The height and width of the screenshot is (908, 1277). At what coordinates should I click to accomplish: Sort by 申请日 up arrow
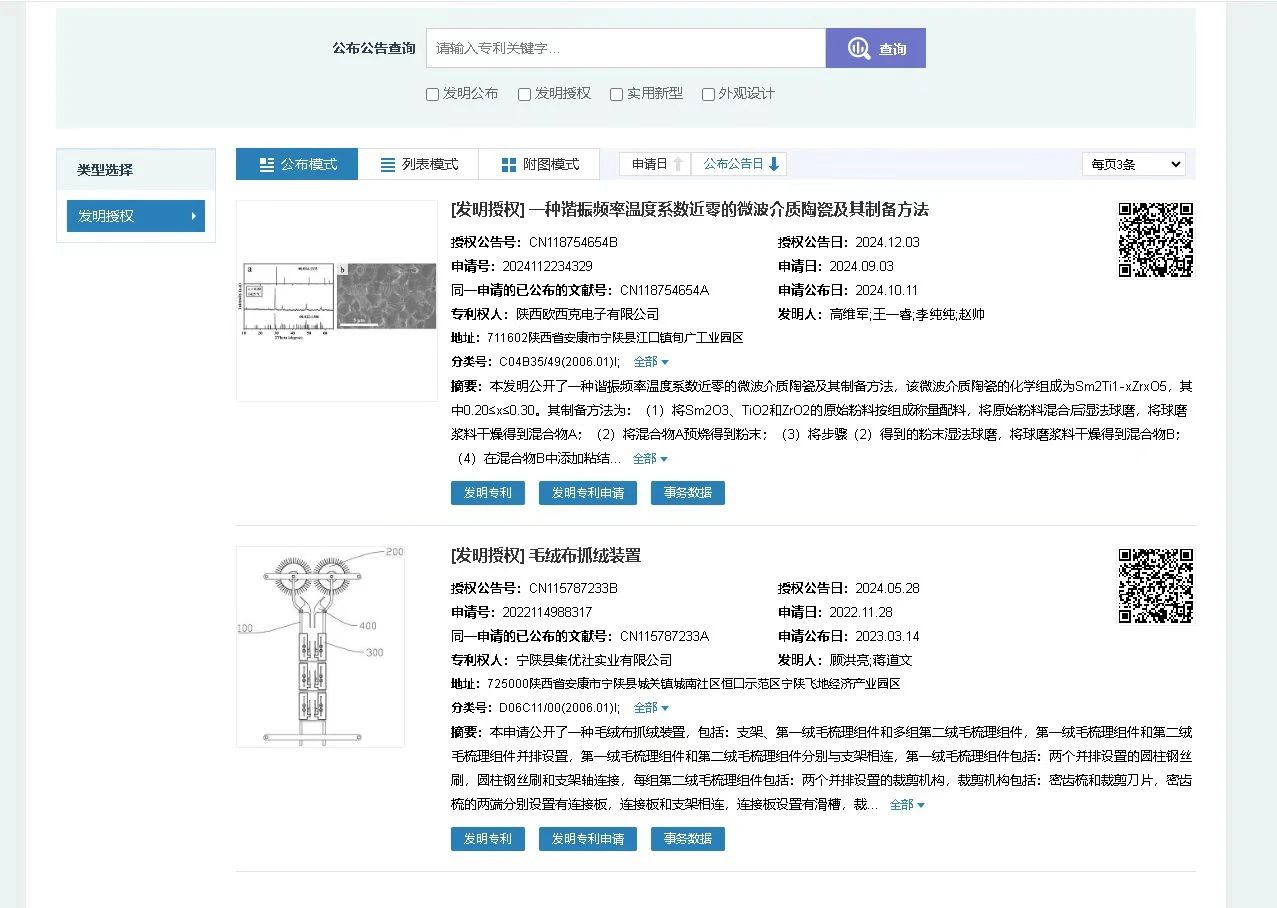[x=678, y=164]
